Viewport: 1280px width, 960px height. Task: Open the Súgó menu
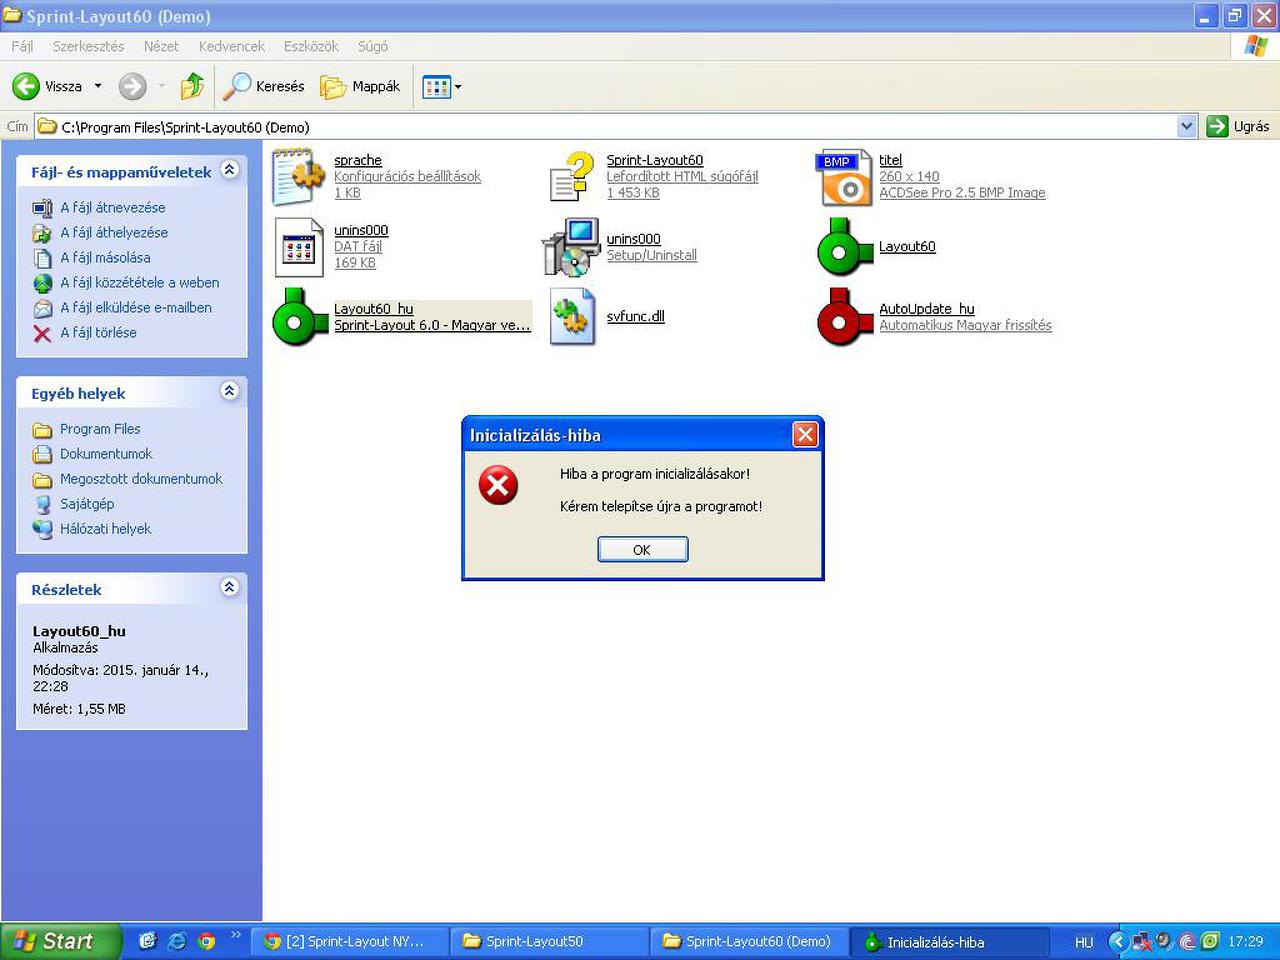coord(373,46)
